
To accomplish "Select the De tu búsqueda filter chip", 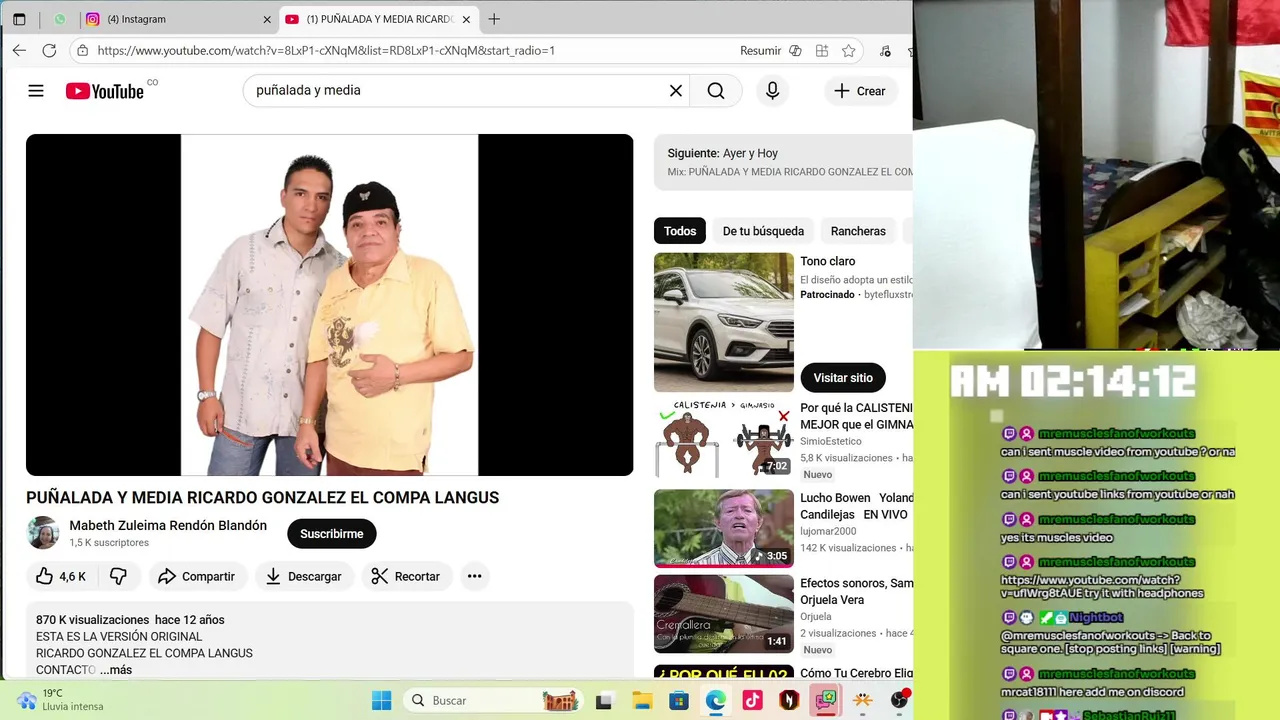I will click(x=763, y=231).
